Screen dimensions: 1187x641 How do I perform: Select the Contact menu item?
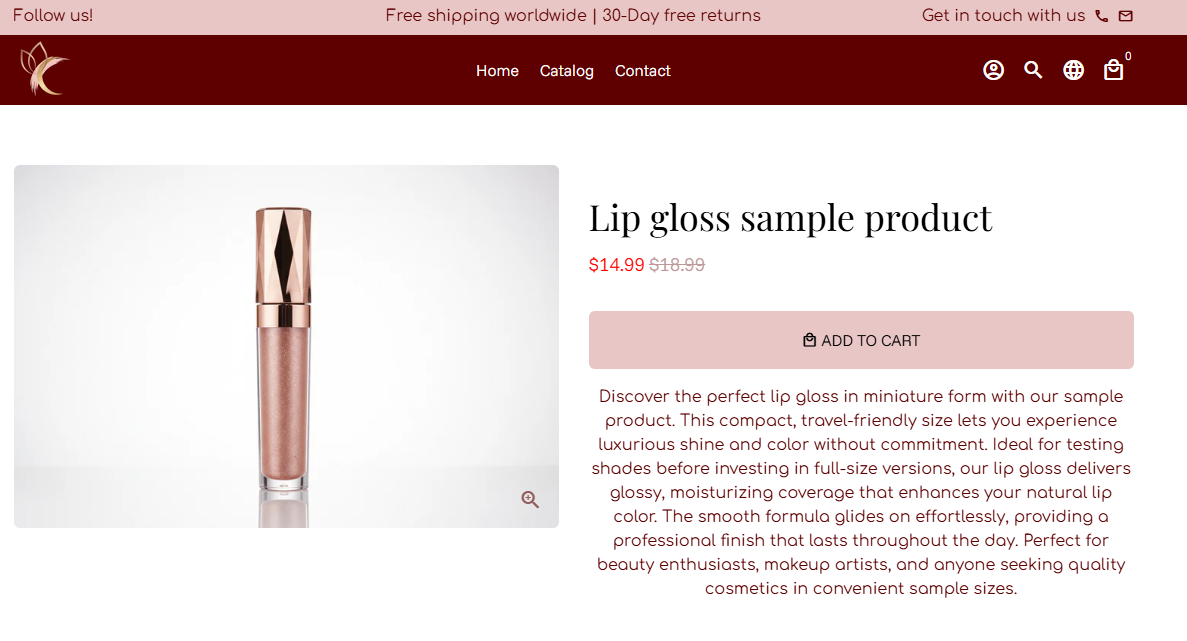point(642,71)
